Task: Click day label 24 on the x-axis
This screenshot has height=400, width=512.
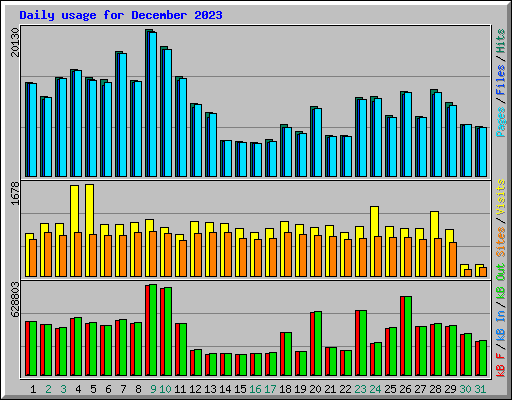Action: pyautogui.click(x=375, y=389)
